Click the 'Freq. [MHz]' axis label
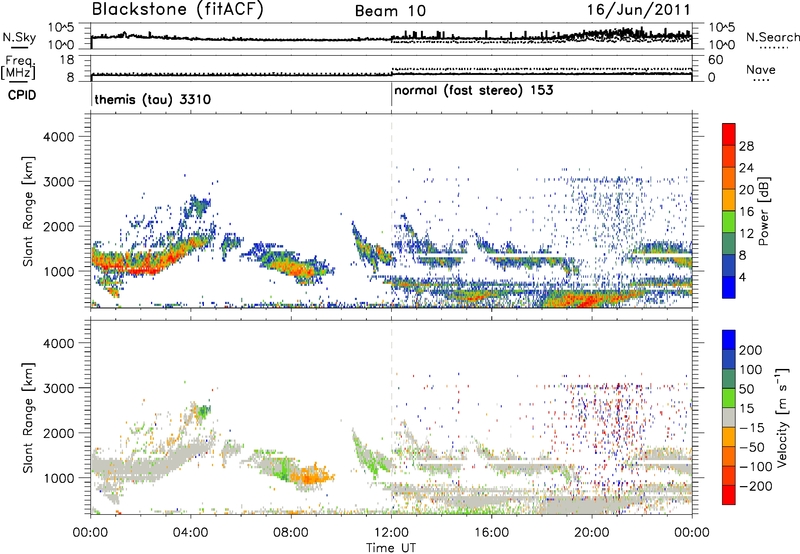 click(18, 68)
